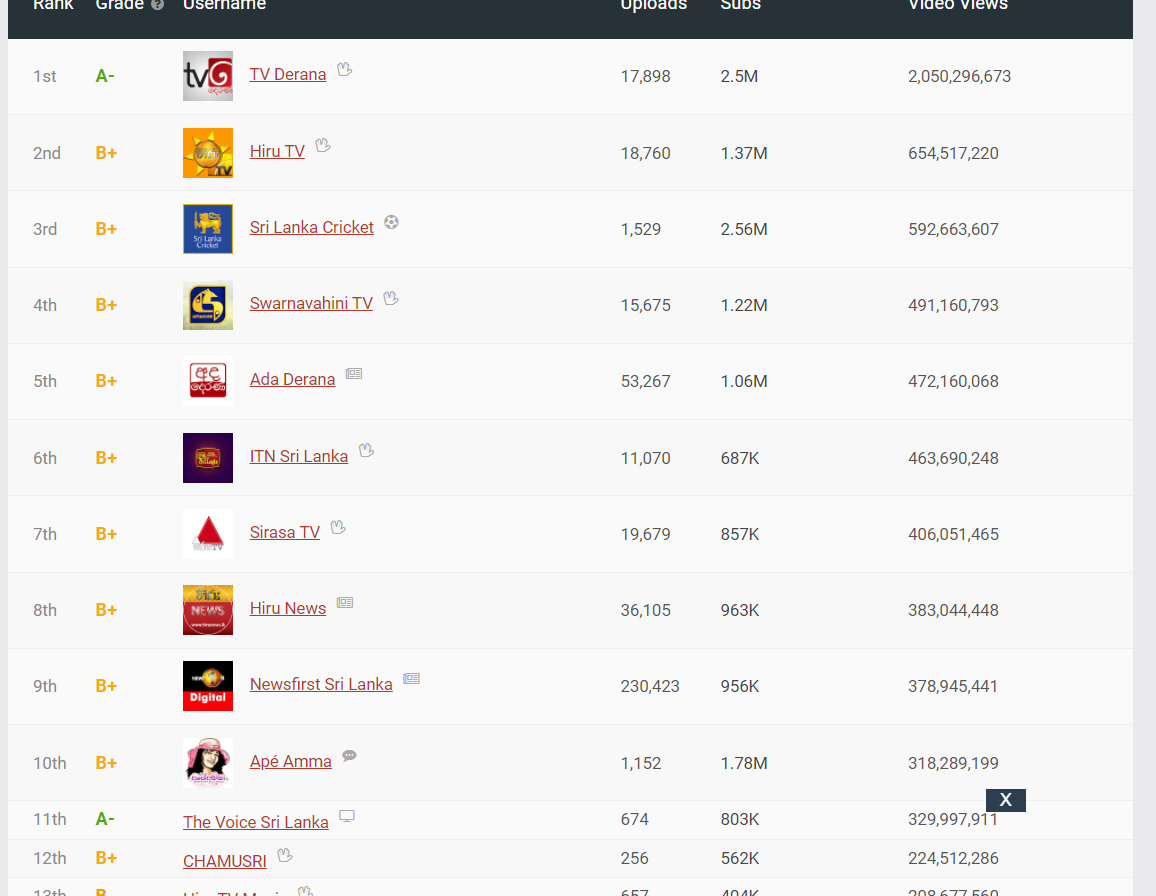Open the Swarnavahini TV channel link

pos(311,303)
